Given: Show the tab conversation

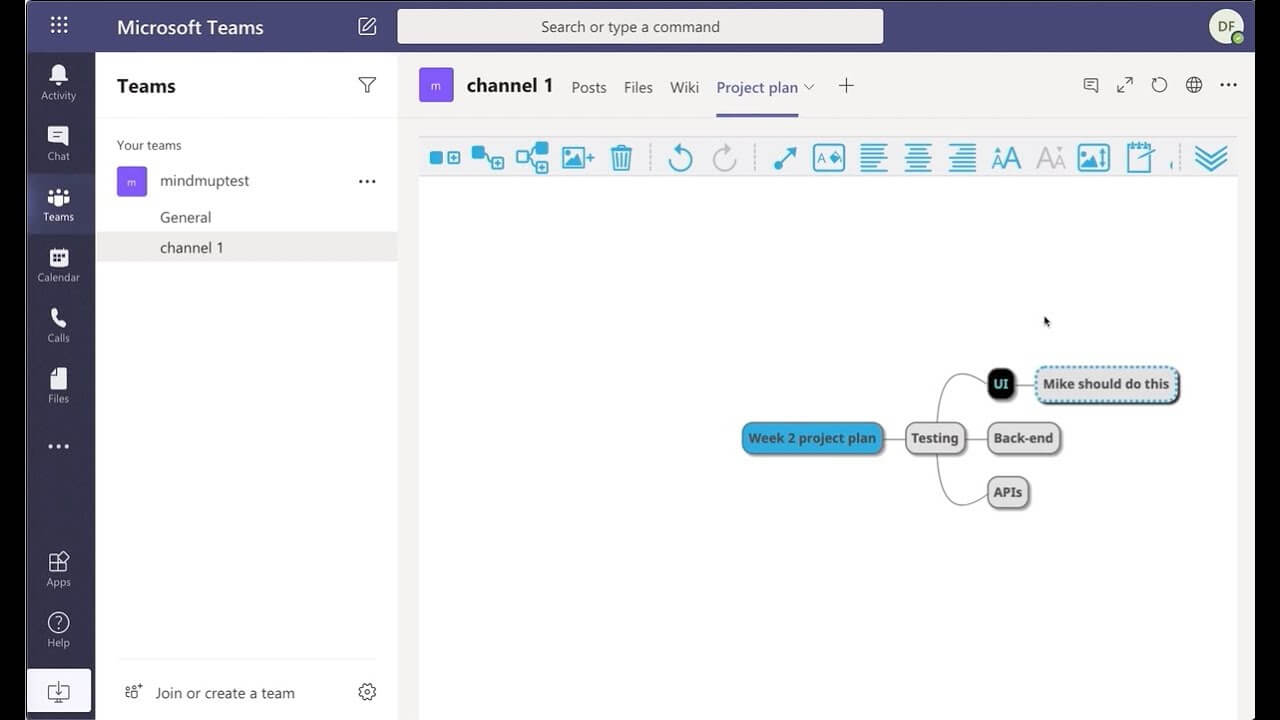Looking at the screenshot, I should [1091, 86].
